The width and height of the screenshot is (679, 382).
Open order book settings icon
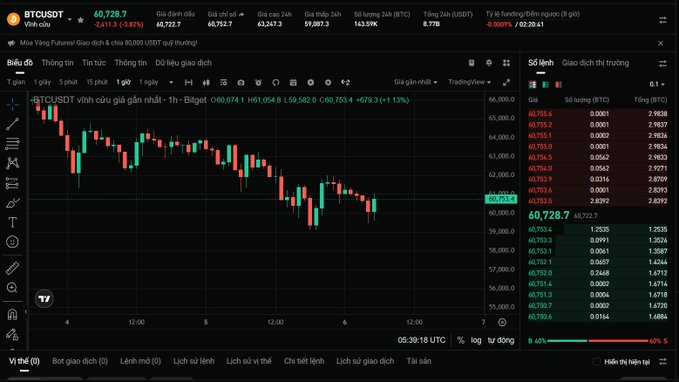click(x=663, y=63)
